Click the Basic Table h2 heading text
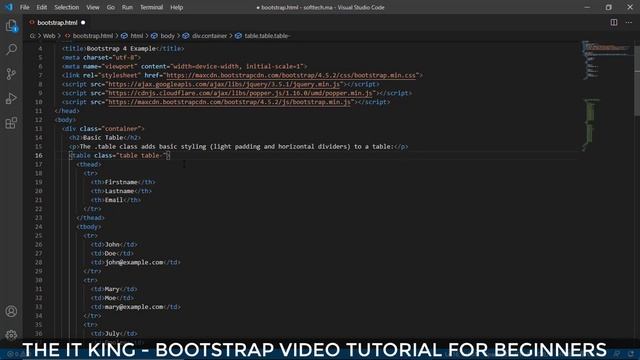The width and height of the screenshot is (640, 360). [103, 138]
